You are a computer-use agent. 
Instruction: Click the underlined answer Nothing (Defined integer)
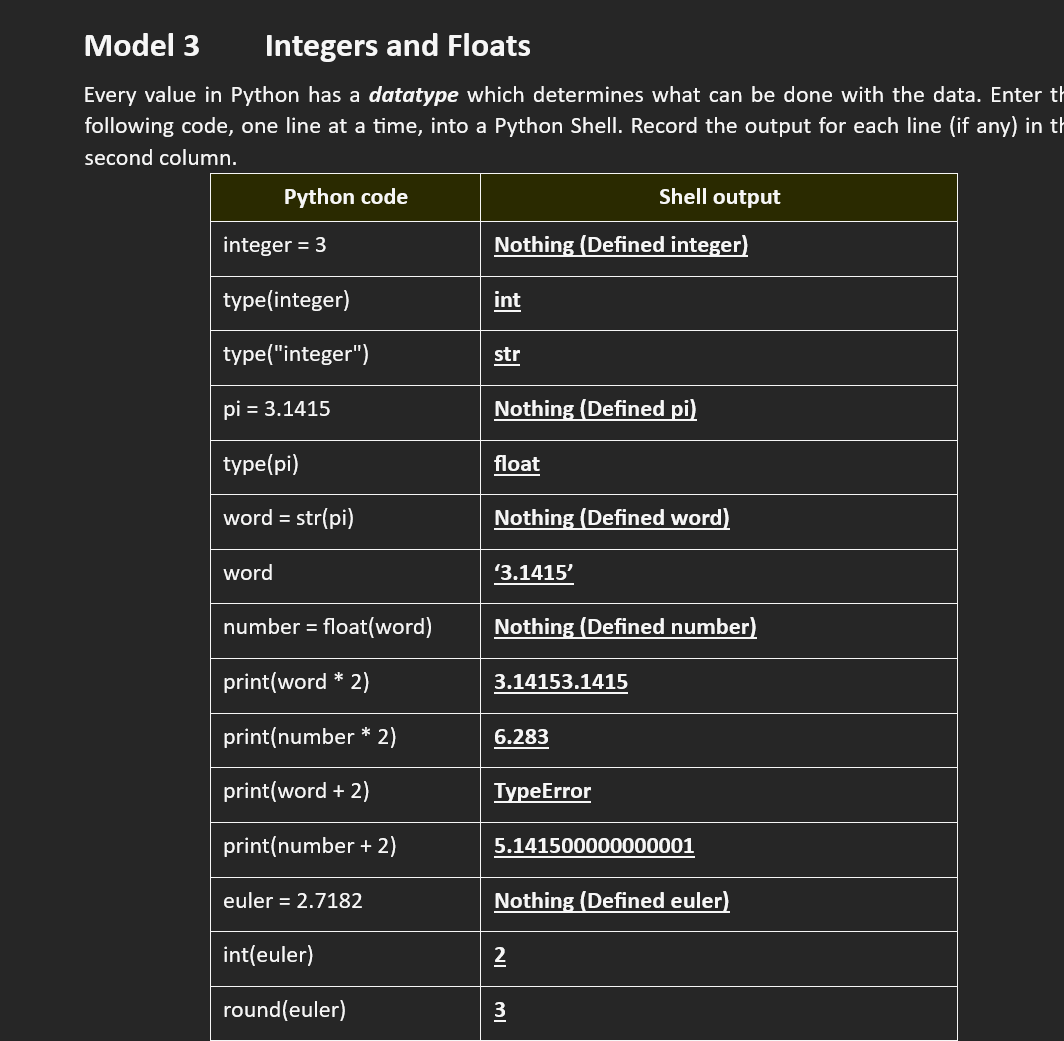pyautogui.click(x=620, y=245)
